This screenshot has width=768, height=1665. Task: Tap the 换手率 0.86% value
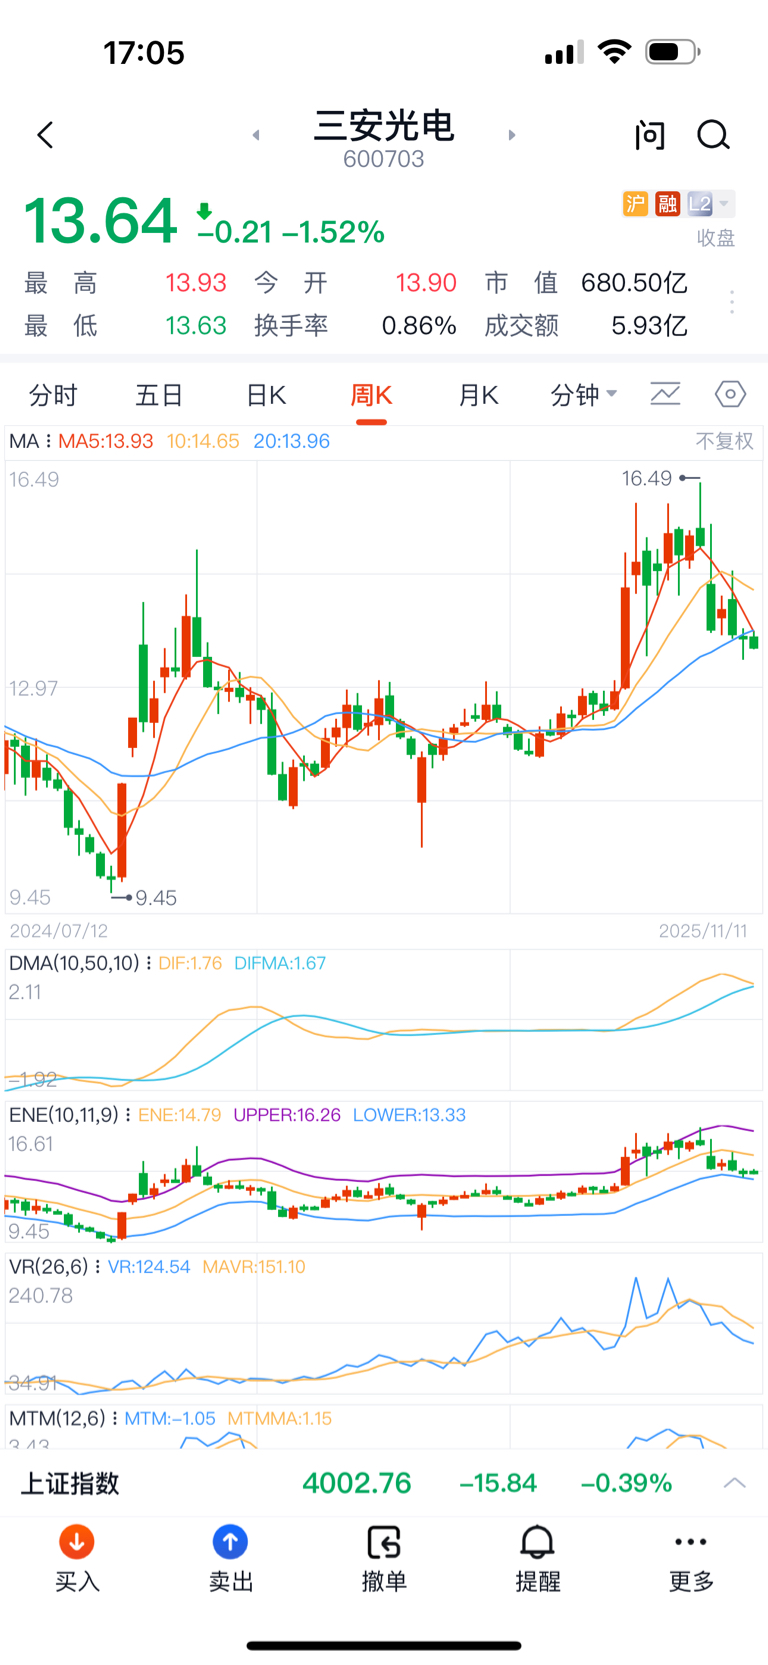tap(419, 326)
